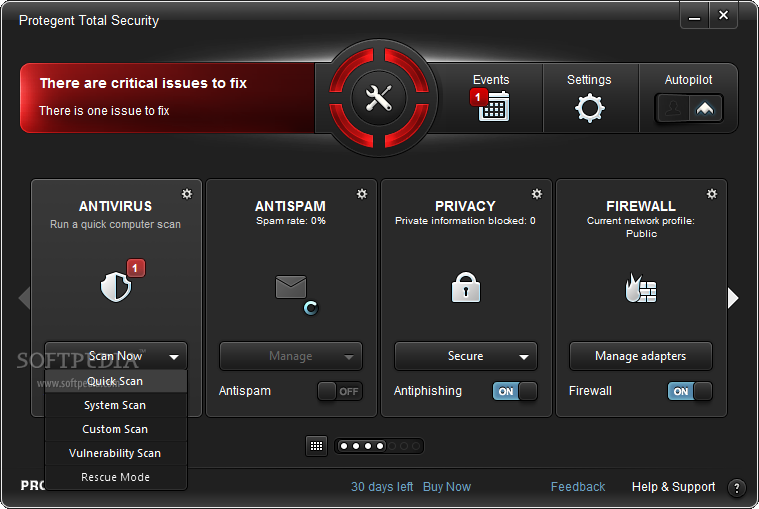Click the Privacy padlock icon
Image resolution: width=759 pixels, height=509 pixels.
pos(466,287)
